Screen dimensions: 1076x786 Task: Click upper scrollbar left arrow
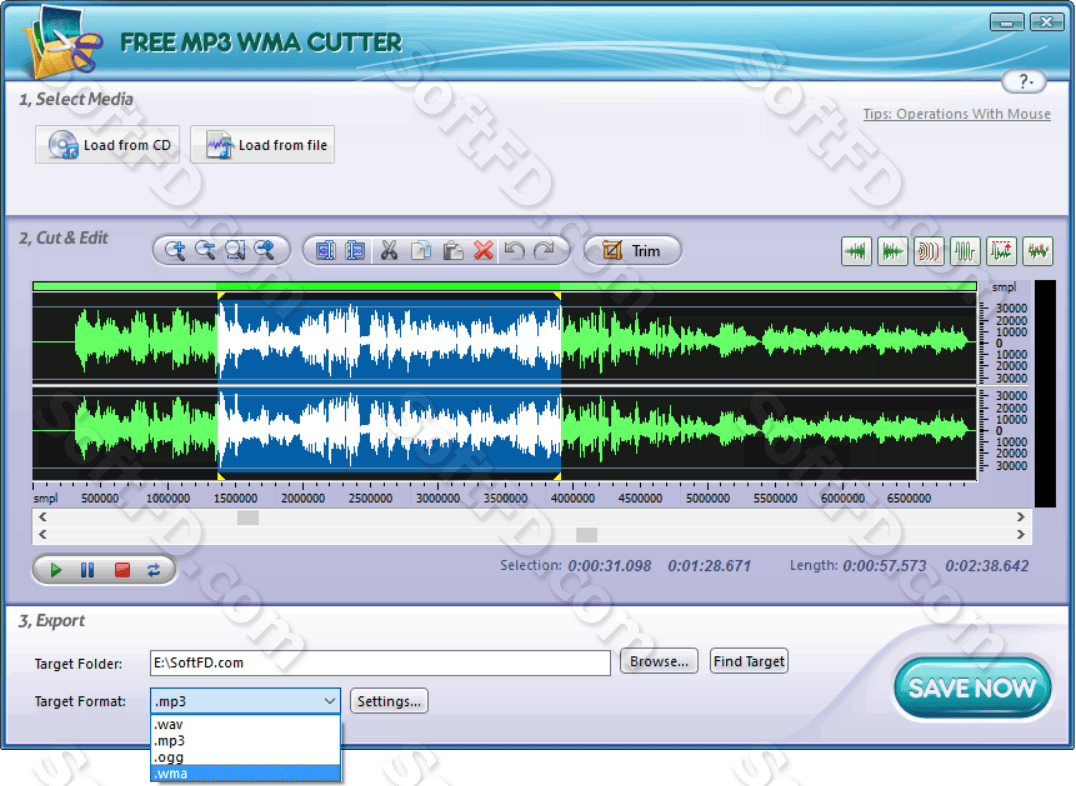[43, 517]
